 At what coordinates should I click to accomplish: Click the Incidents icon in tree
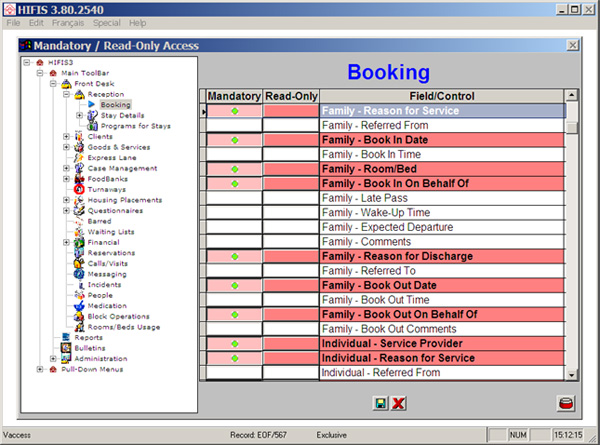[x=80, y=285]
